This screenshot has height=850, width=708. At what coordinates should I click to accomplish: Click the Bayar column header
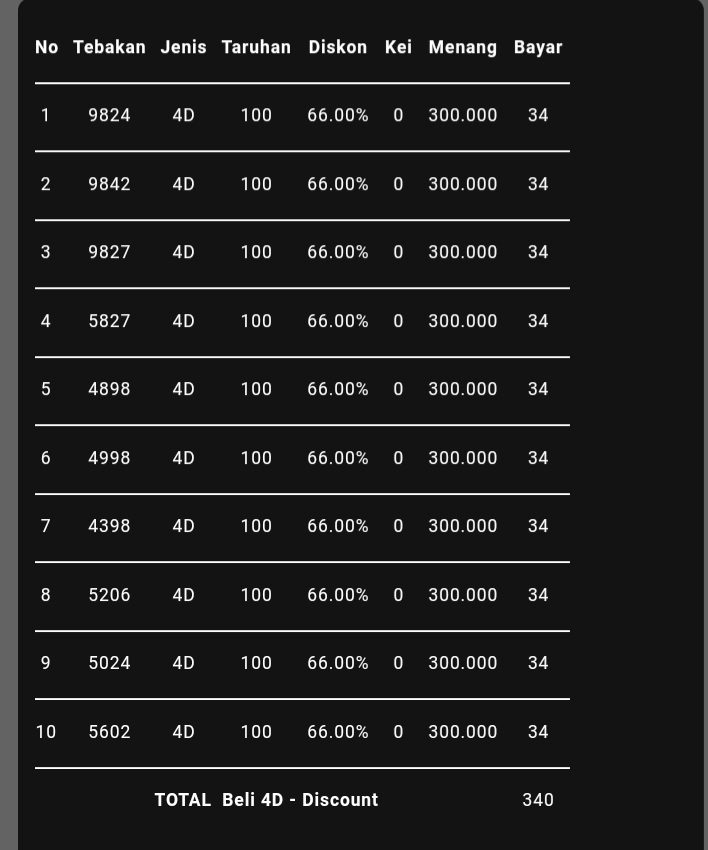pyautogui.click(x=538, y=47)
